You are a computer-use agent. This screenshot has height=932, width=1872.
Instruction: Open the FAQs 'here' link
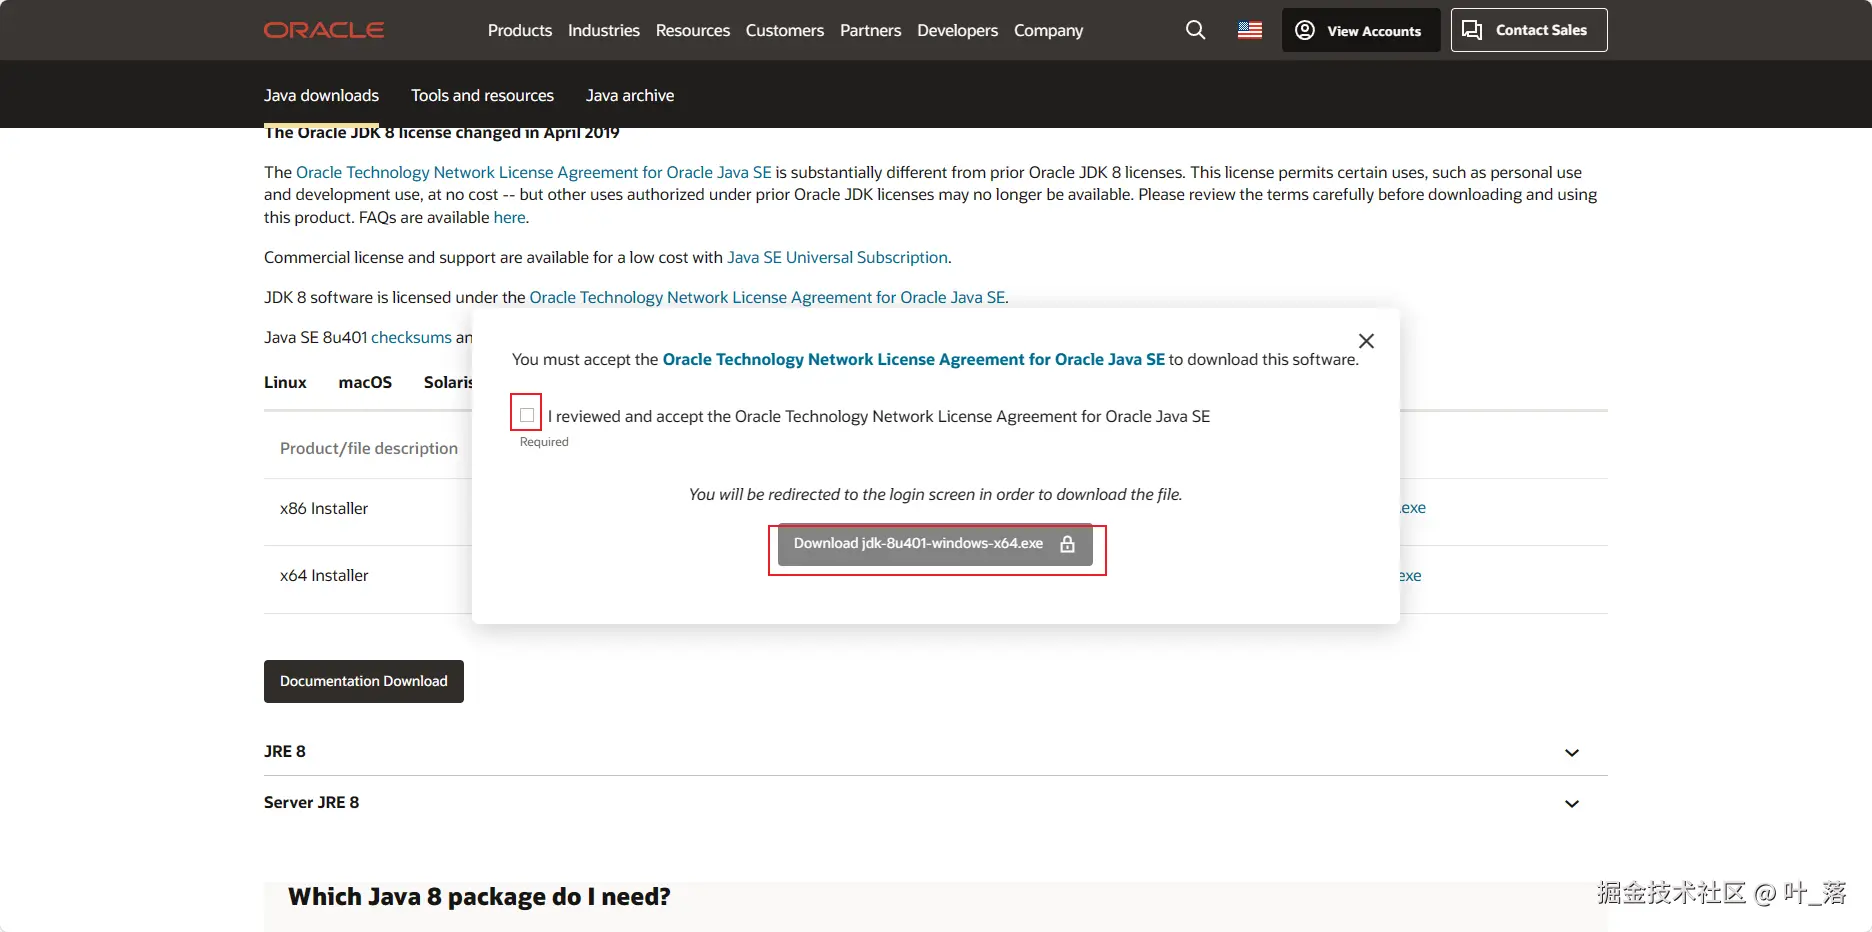509,217
